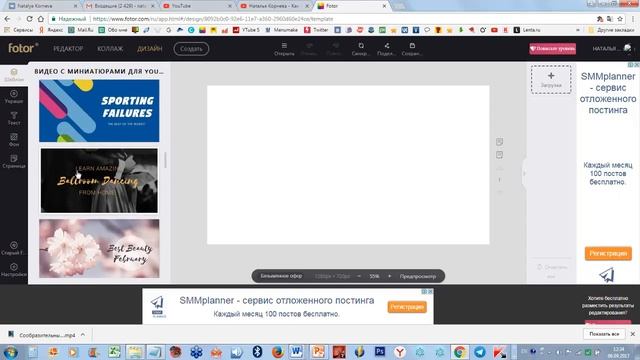
Task: Select the Sporting Failures template
Action: click(x=99, y=111)
